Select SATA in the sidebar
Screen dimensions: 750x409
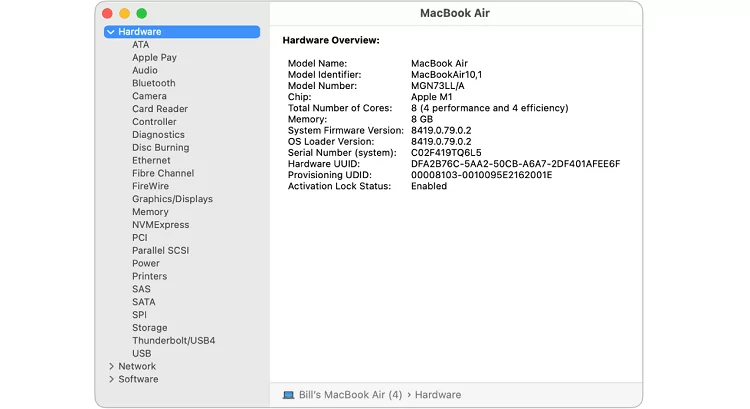[x=143, y=302]
